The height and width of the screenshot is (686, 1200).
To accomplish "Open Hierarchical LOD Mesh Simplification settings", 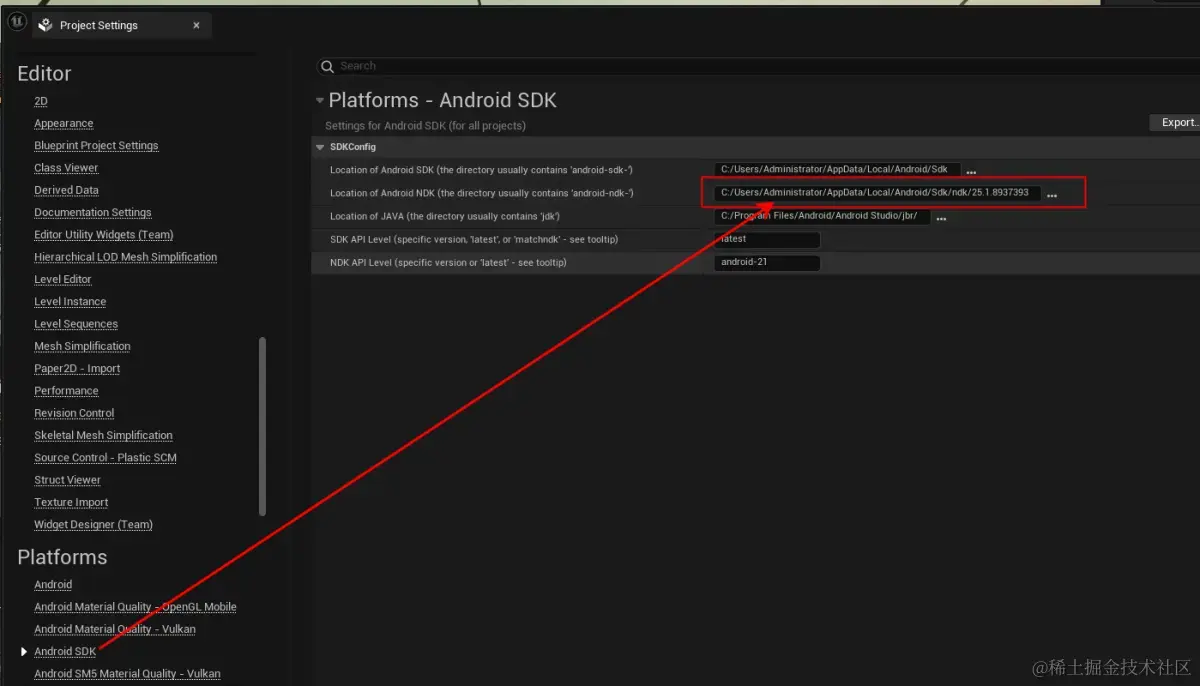I will pos(126,257).
